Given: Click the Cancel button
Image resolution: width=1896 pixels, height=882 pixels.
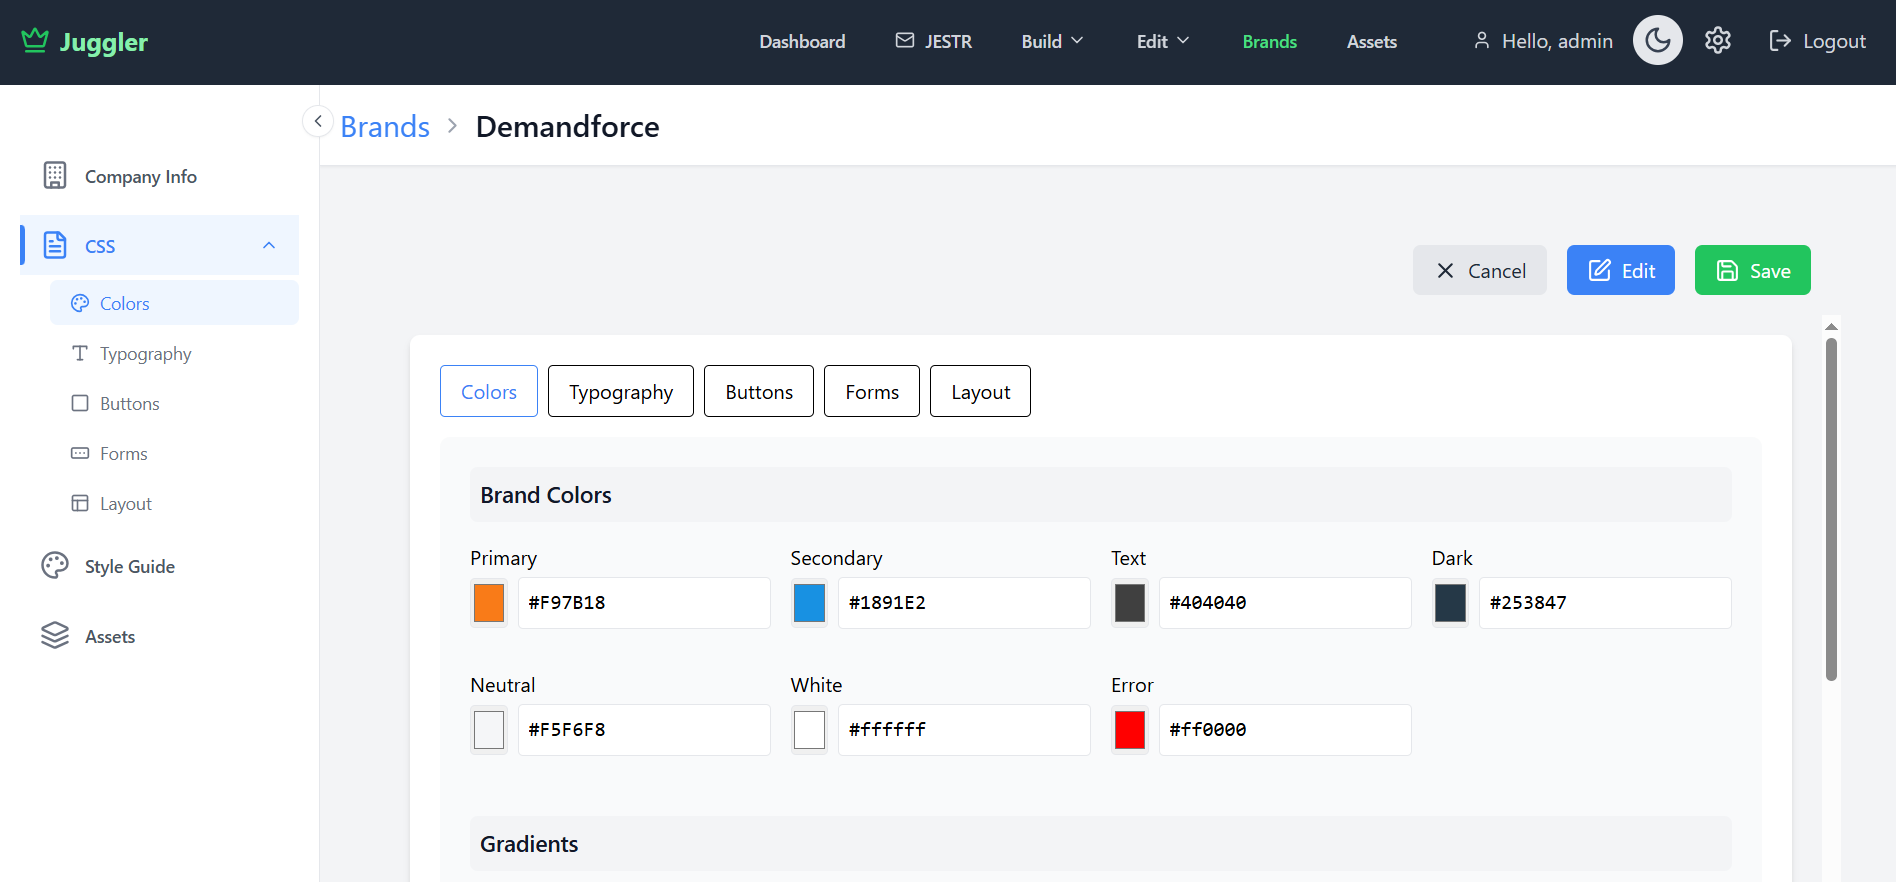Looking at the screenshot, I should click(x=1479, y=271).
